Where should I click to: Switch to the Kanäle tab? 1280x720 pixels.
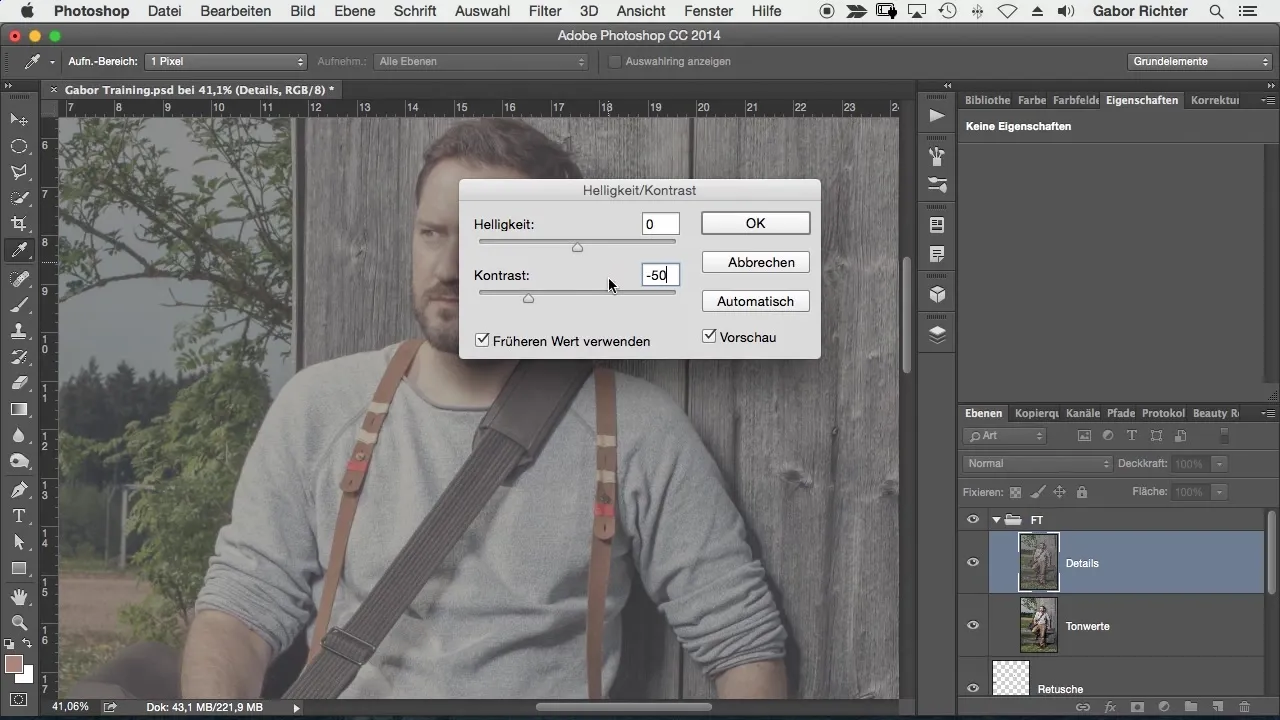click(1083, 413)
